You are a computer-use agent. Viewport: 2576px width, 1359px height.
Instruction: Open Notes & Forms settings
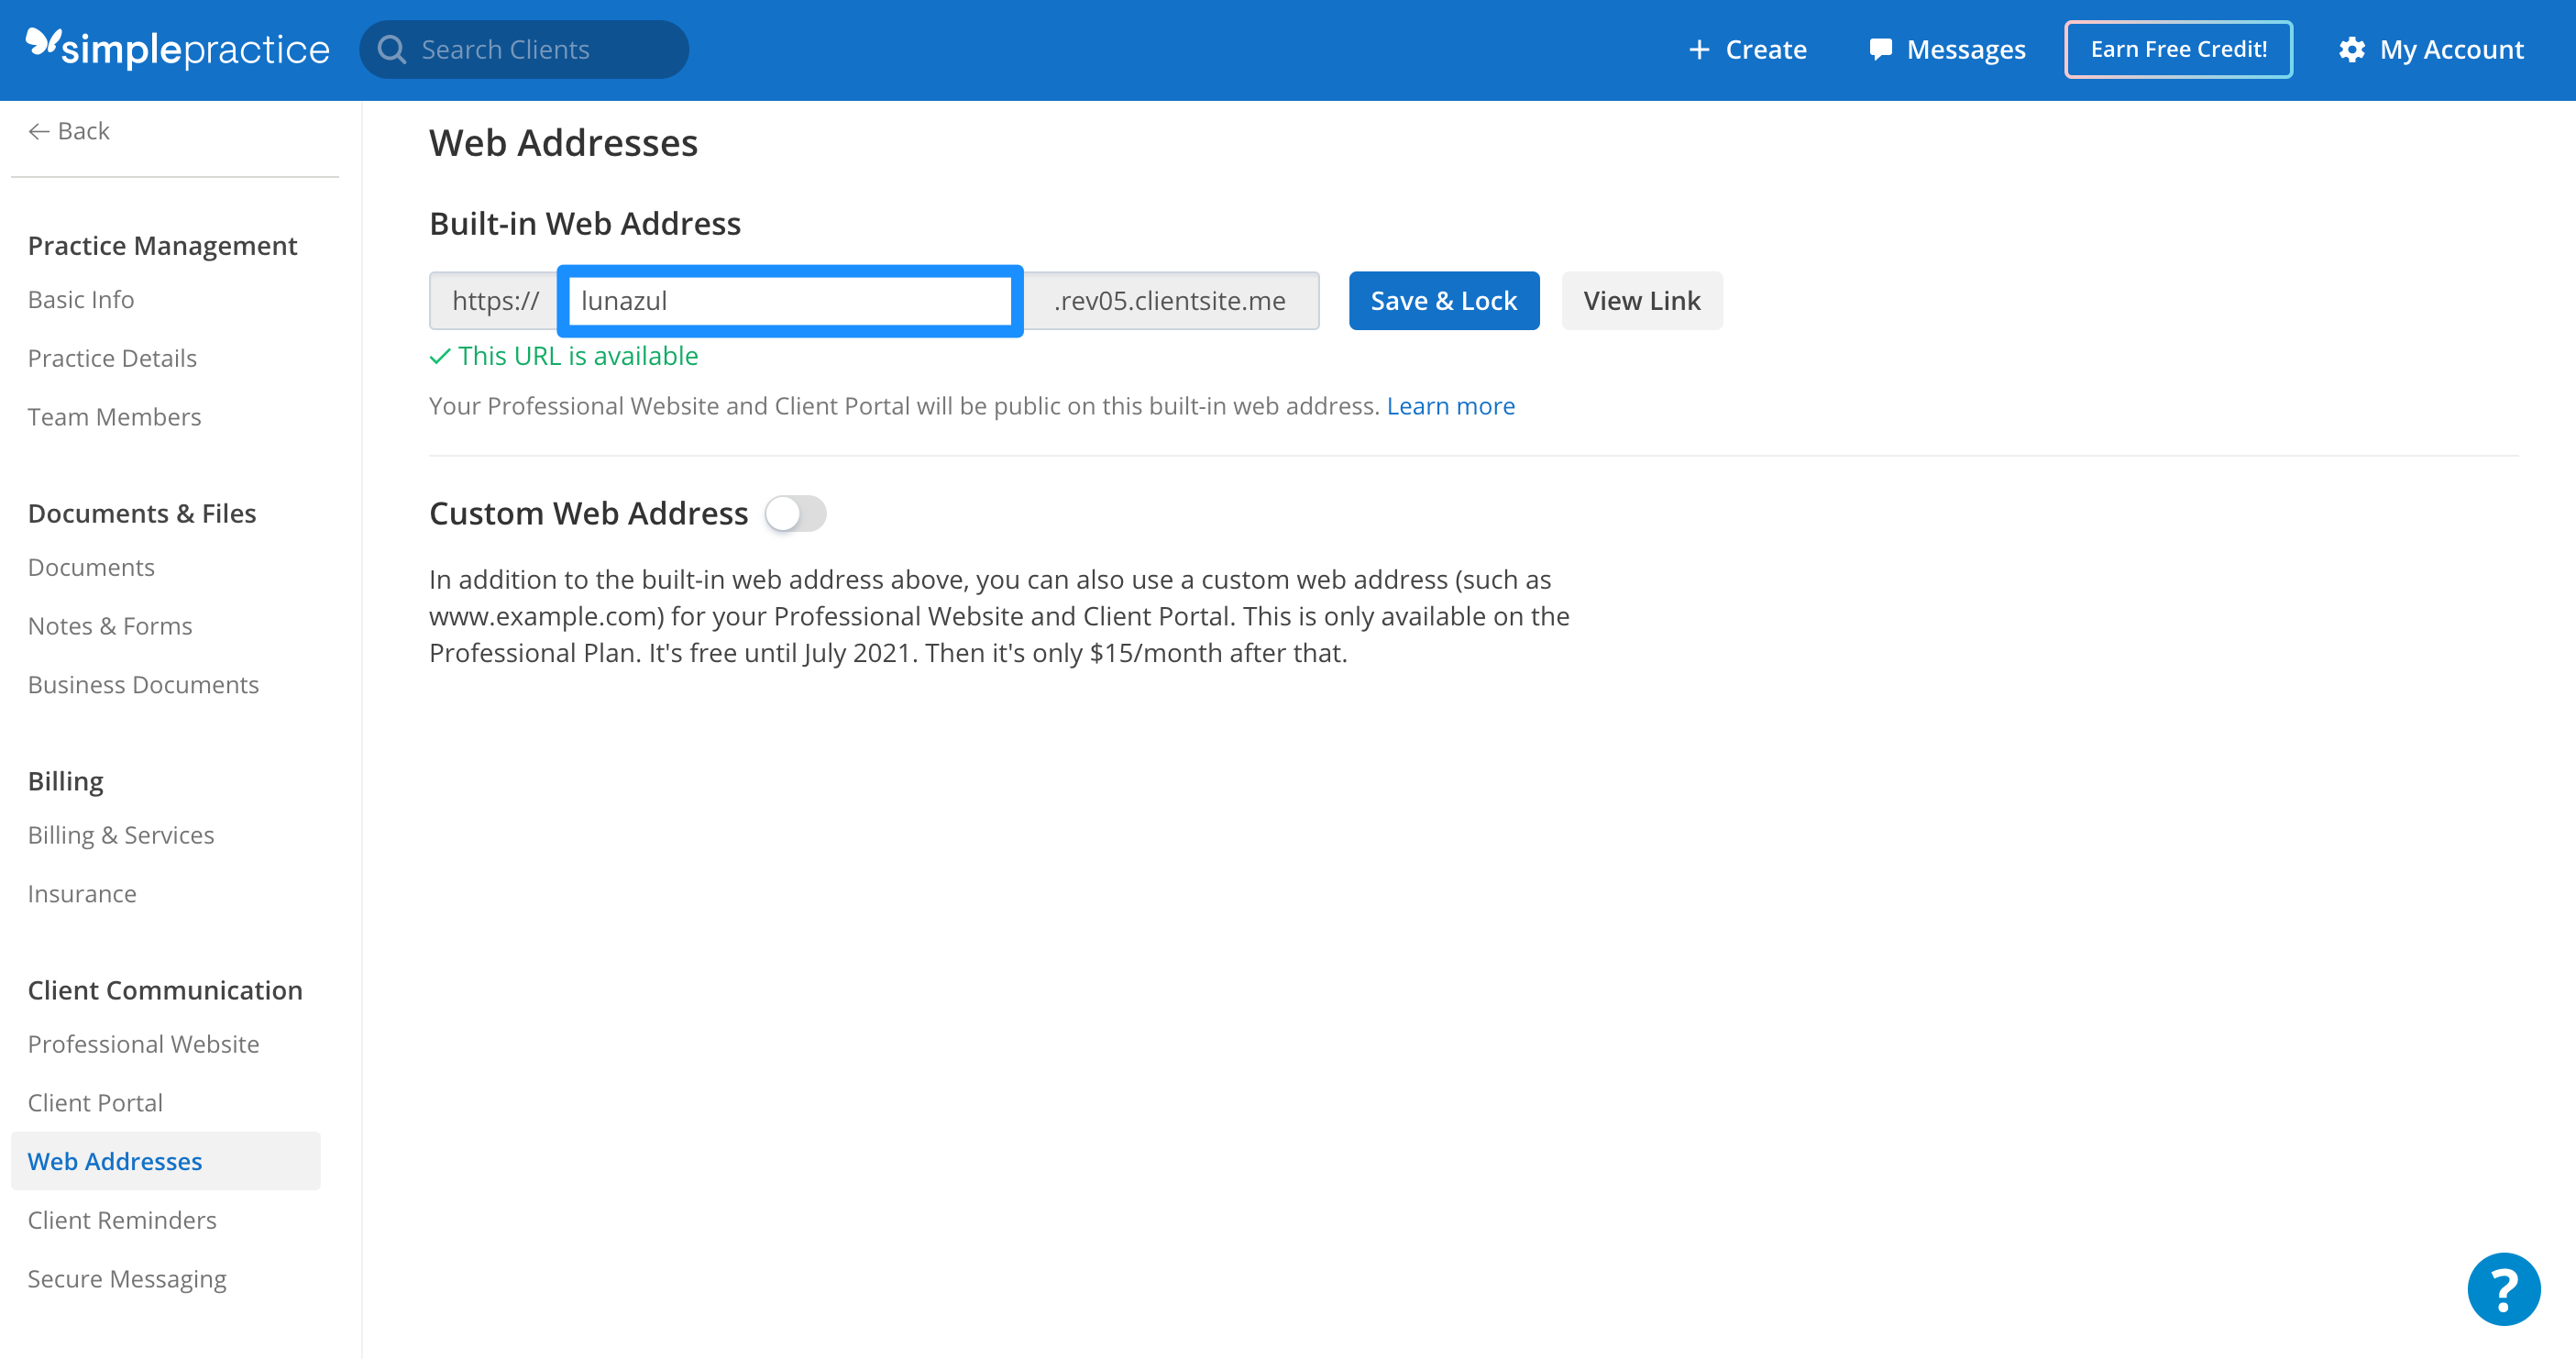(110, 625)
